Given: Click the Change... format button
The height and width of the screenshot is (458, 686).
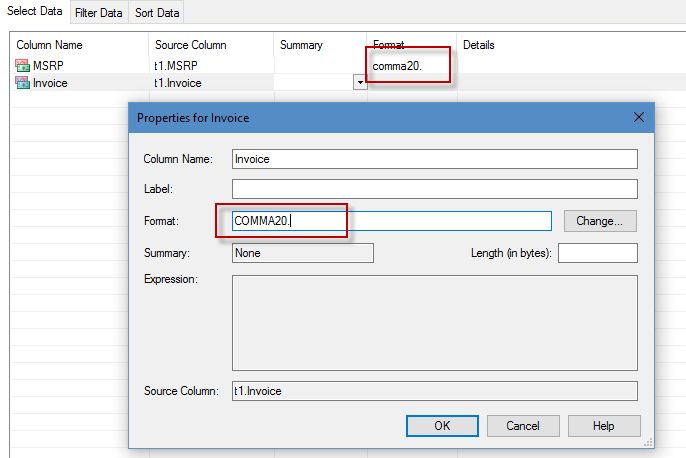Looking at the screenshot, I should [x=600, y=221].
